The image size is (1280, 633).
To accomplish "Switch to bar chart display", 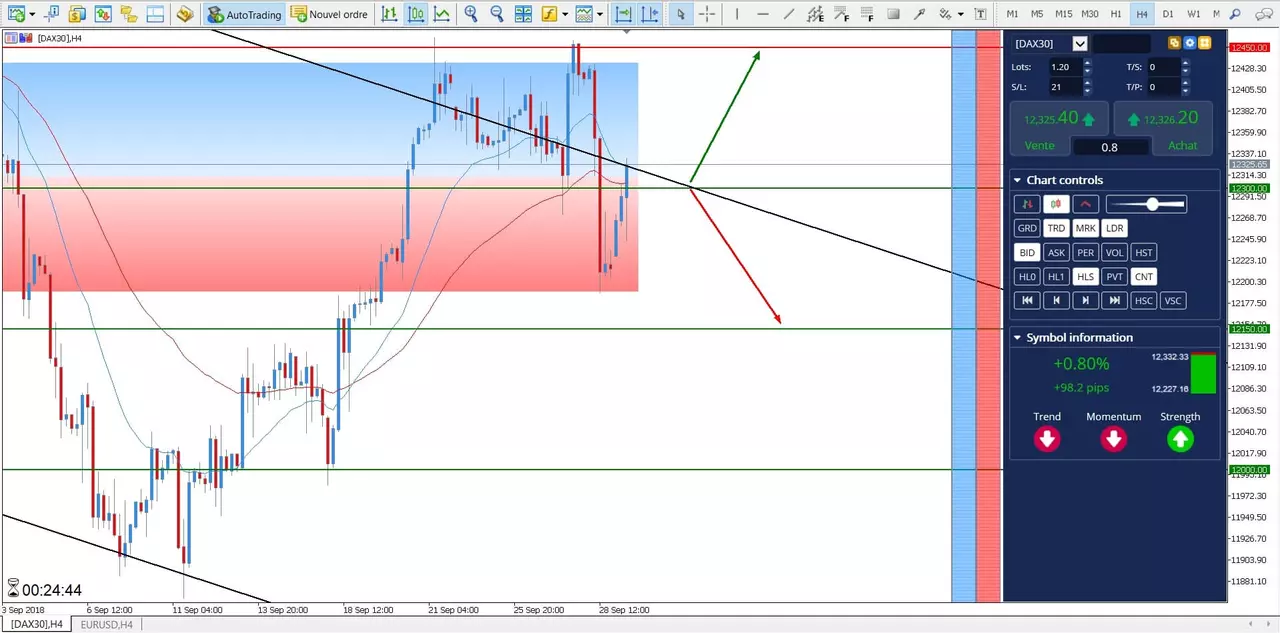I will tap(389, 14).
